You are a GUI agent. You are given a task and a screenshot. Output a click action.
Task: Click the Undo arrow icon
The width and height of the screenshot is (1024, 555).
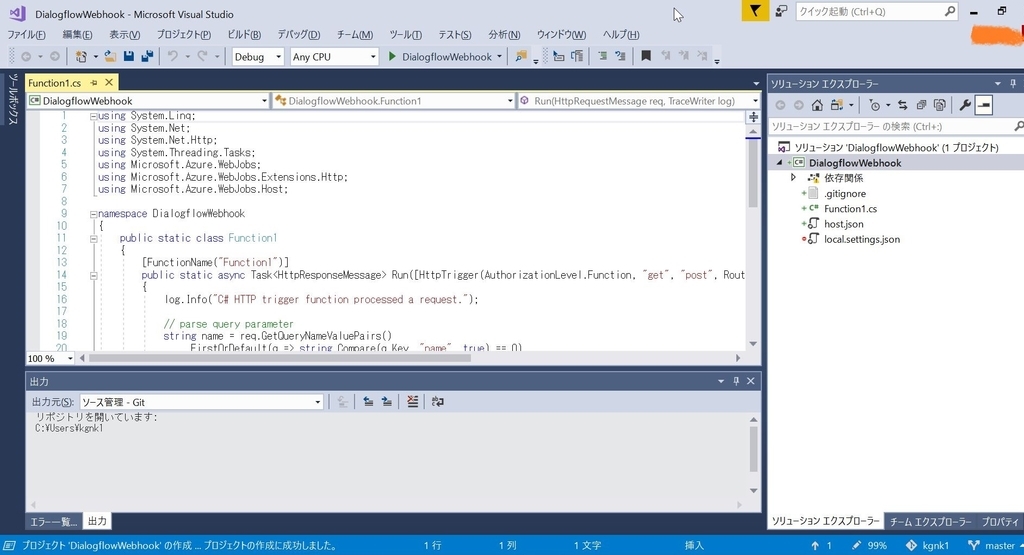[172, 57]
